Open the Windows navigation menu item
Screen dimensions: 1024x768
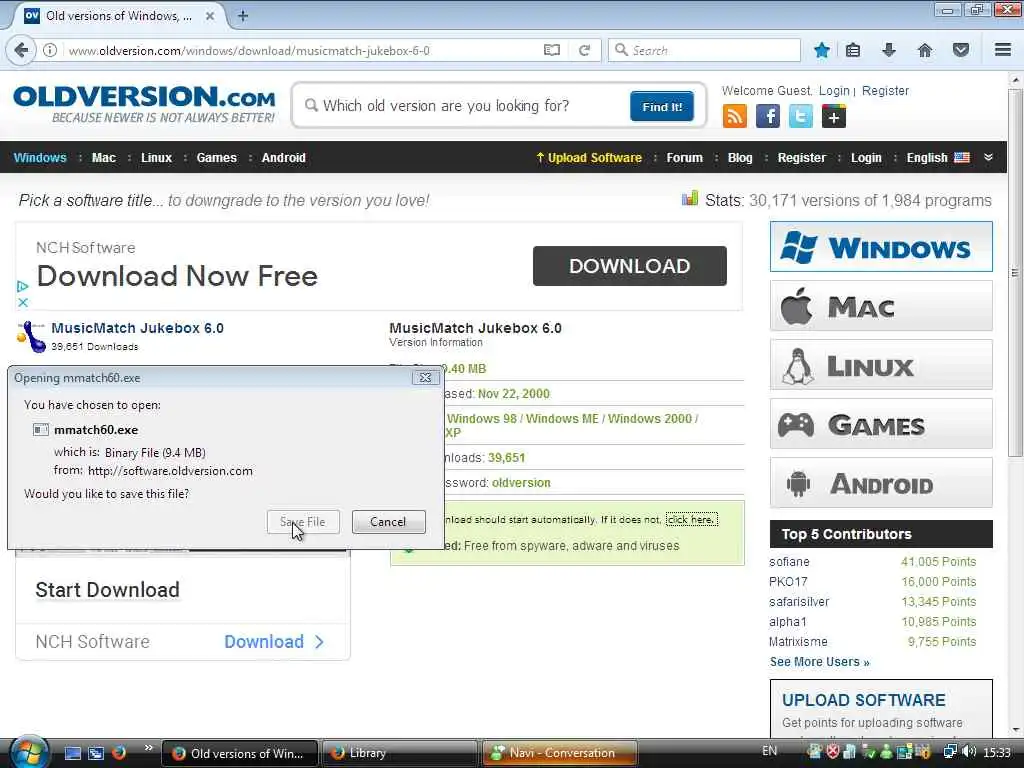click(x=40, y=157)
